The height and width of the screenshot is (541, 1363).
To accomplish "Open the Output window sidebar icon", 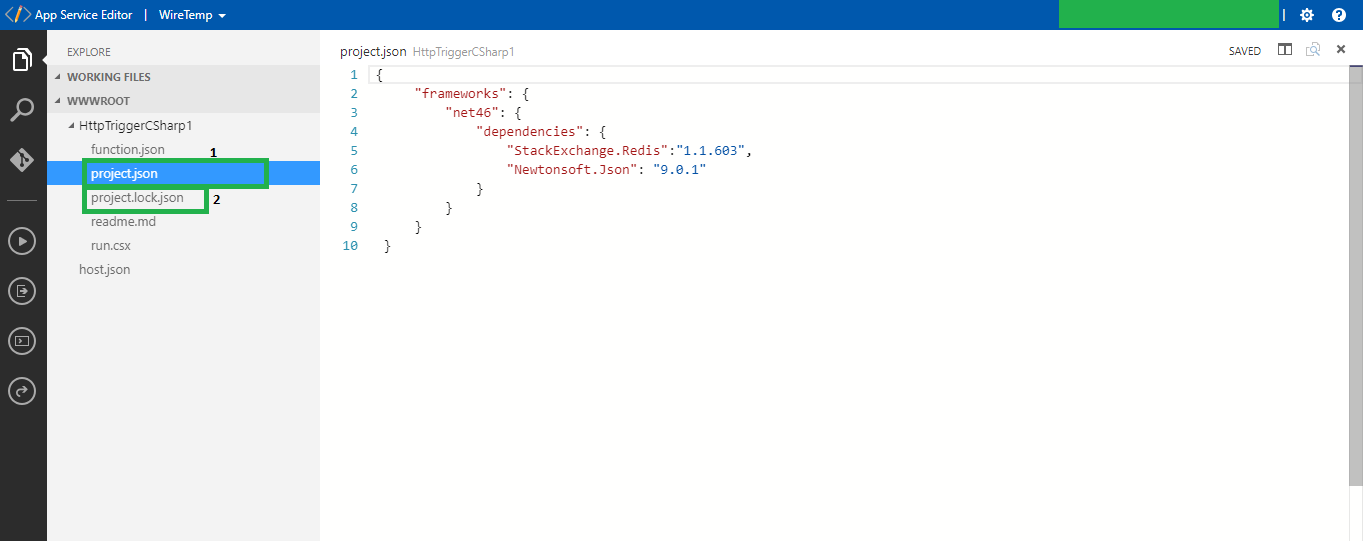I will (x=22, y=291).
